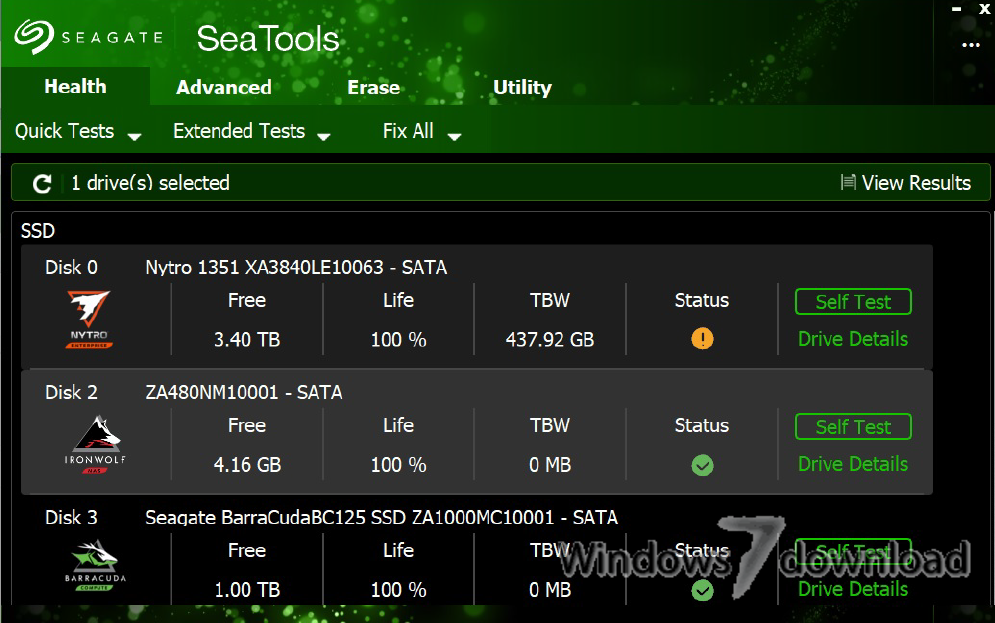Click the 3.40 TB free value
Viewport: 995px width, 623px height.
(x=247, y=339)
